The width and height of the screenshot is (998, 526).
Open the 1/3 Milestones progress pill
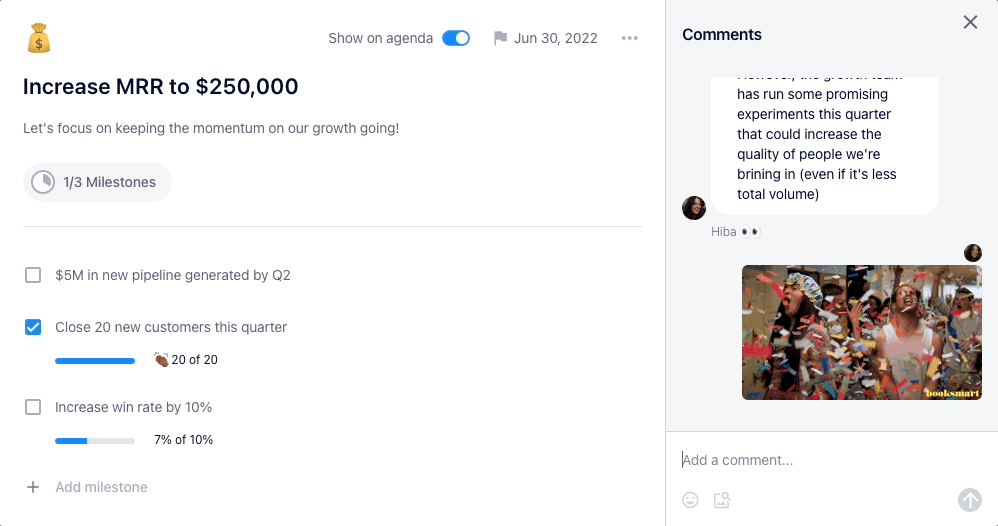point(97,182)
